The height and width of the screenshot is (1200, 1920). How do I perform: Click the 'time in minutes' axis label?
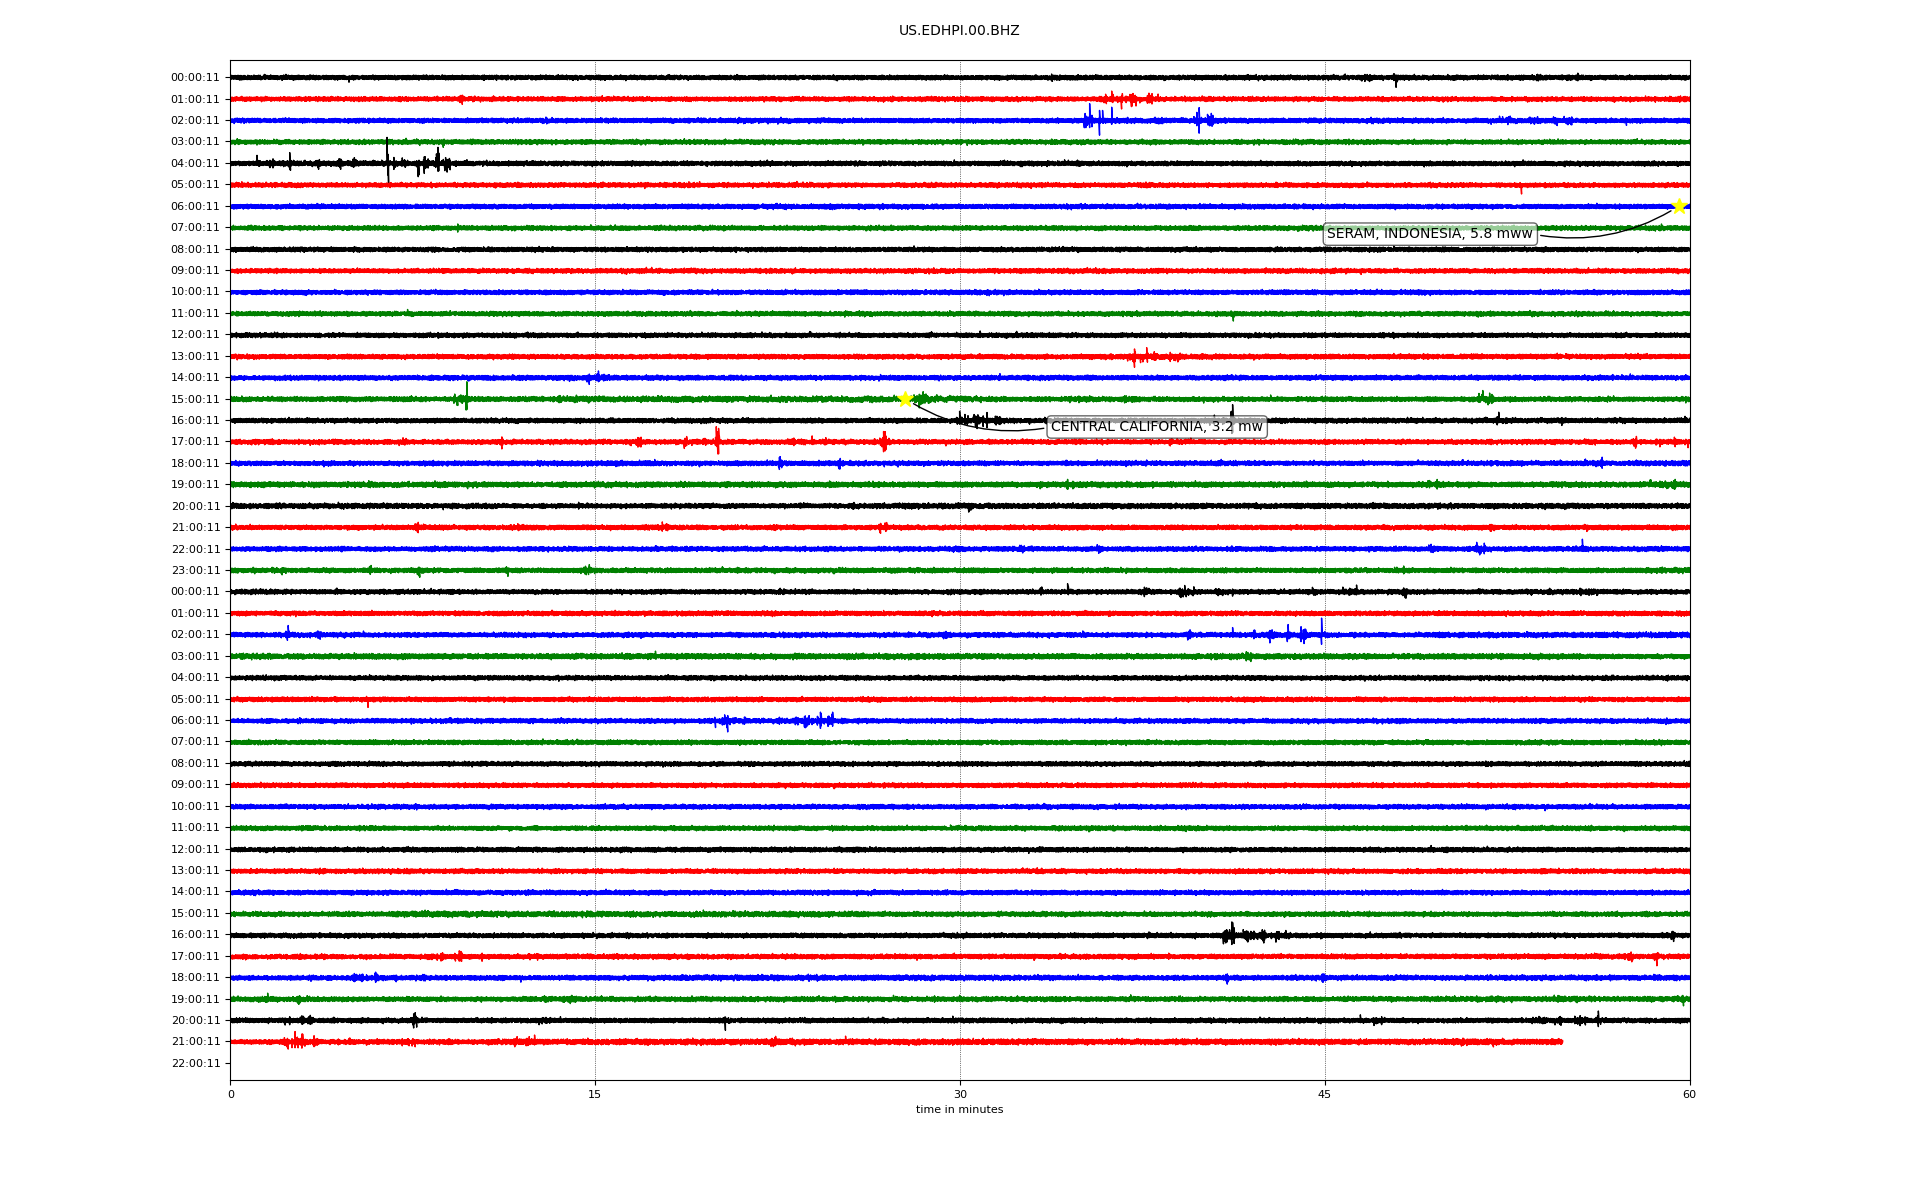pyautogui.click(x=959, y=1110)
